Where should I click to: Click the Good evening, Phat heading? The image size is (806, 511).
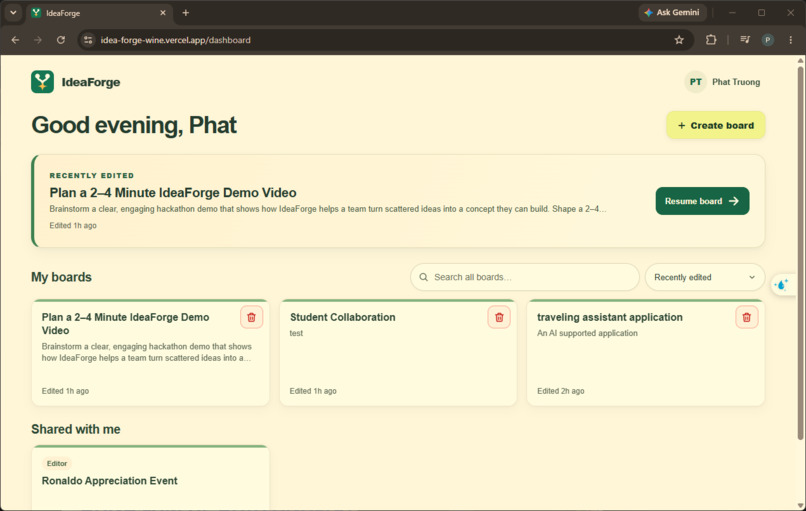(134, 125)
